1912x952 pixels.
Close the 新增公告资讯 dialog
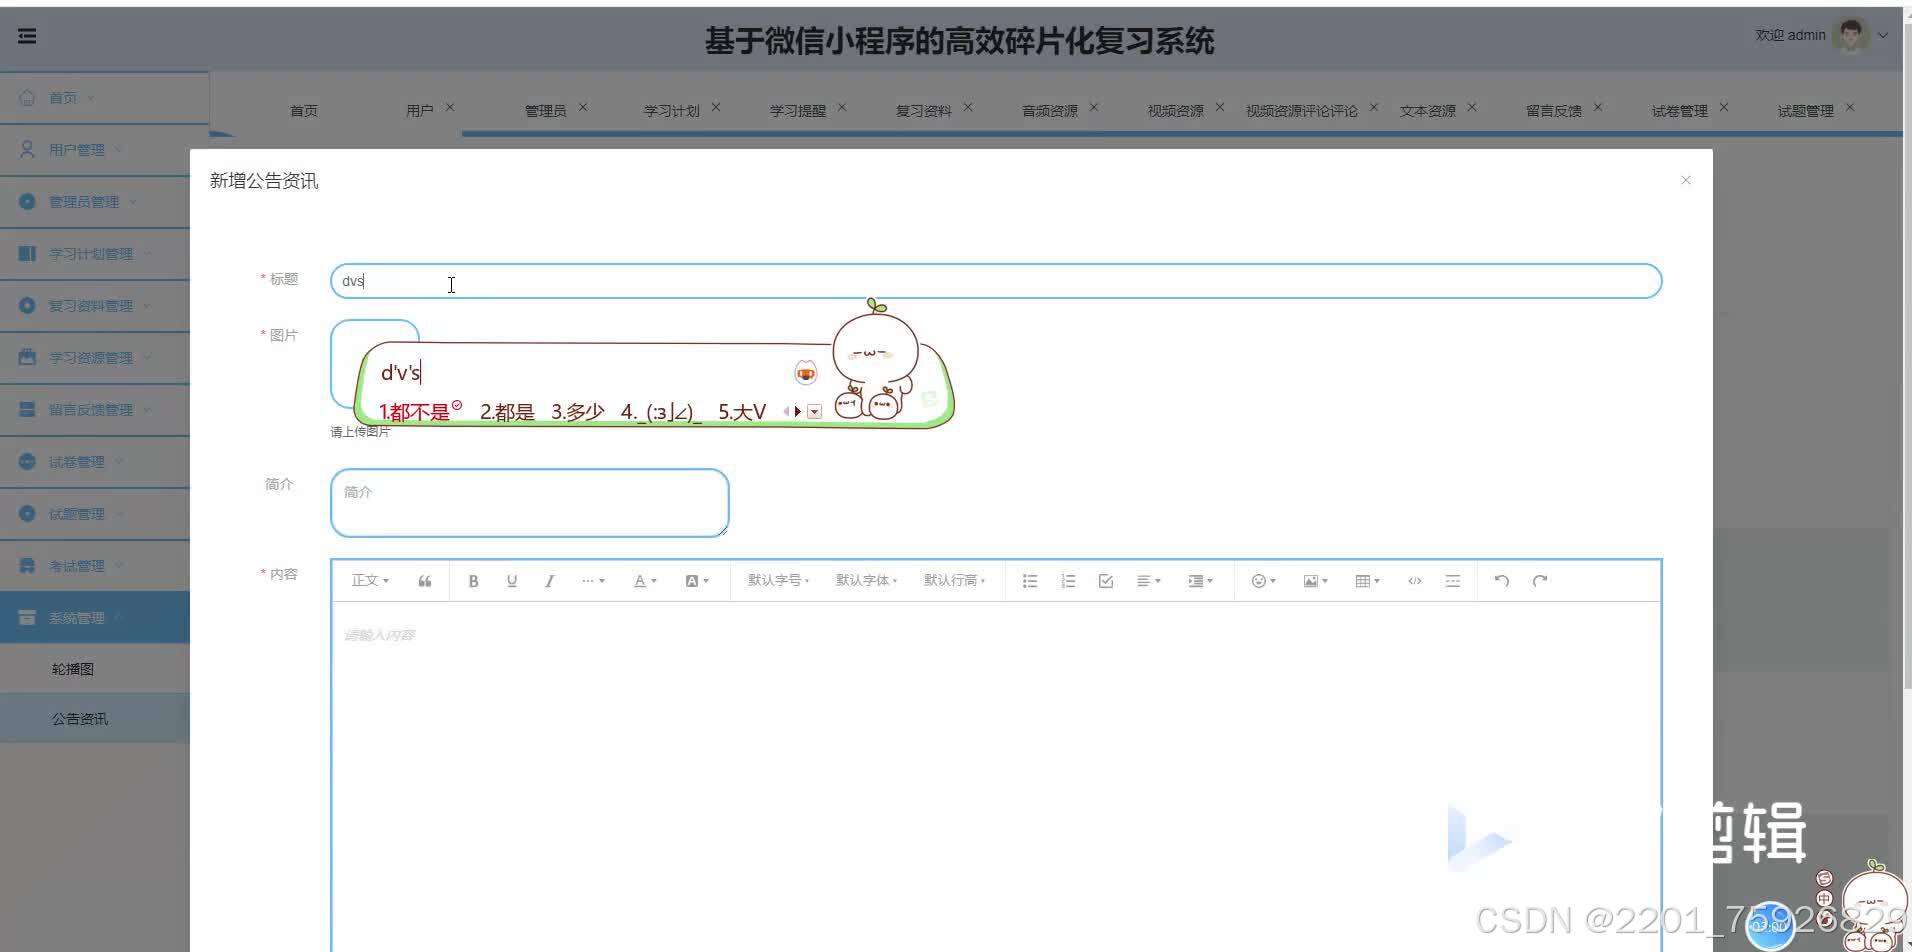click(1686, 180)
